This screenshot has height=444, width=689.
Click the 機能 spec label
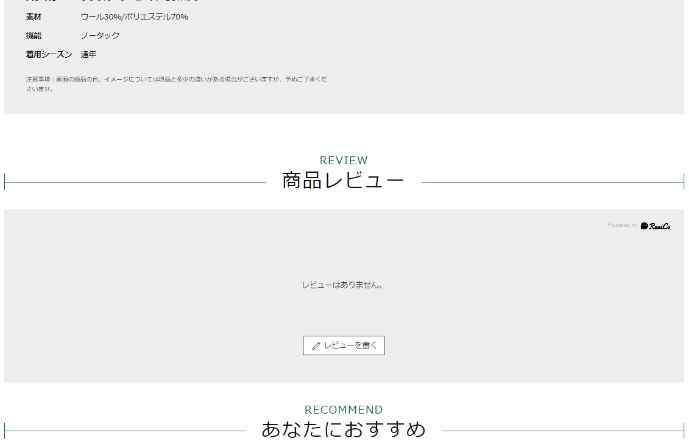pyautogui.click(x=34, y=36)
